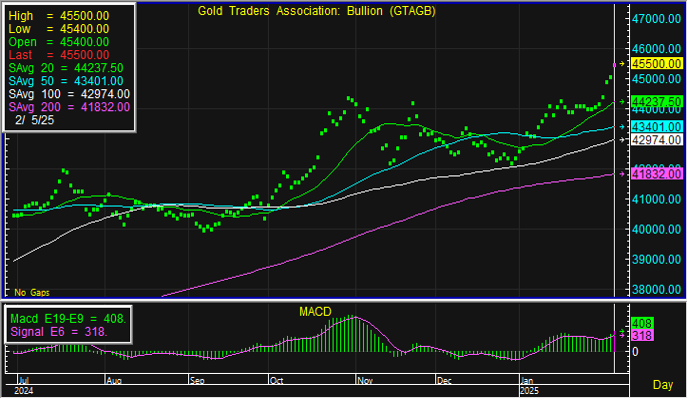This screenshot has height=399, width=688.
Task: Click the 2025 year label
Action: pos(529,391)
